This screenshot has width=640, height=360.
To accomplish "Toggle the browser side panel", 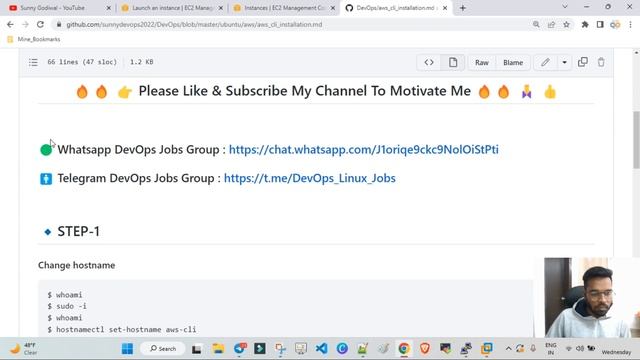I will click(x=600, y=24).
